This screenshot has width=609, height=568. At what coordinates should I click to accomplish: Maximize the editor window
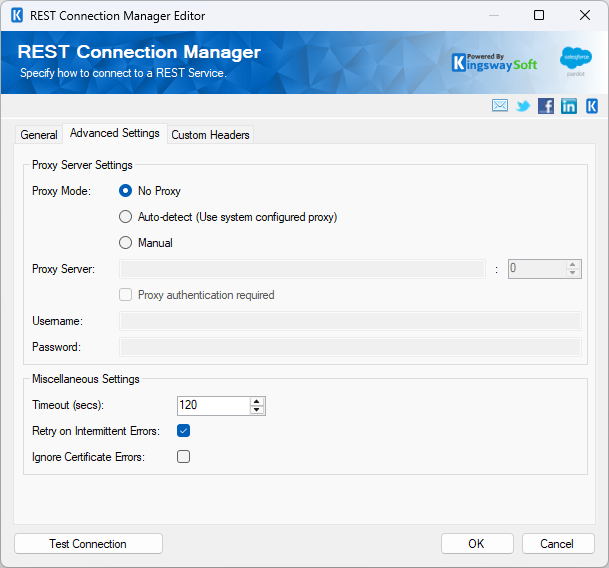(x=539, y=16)
